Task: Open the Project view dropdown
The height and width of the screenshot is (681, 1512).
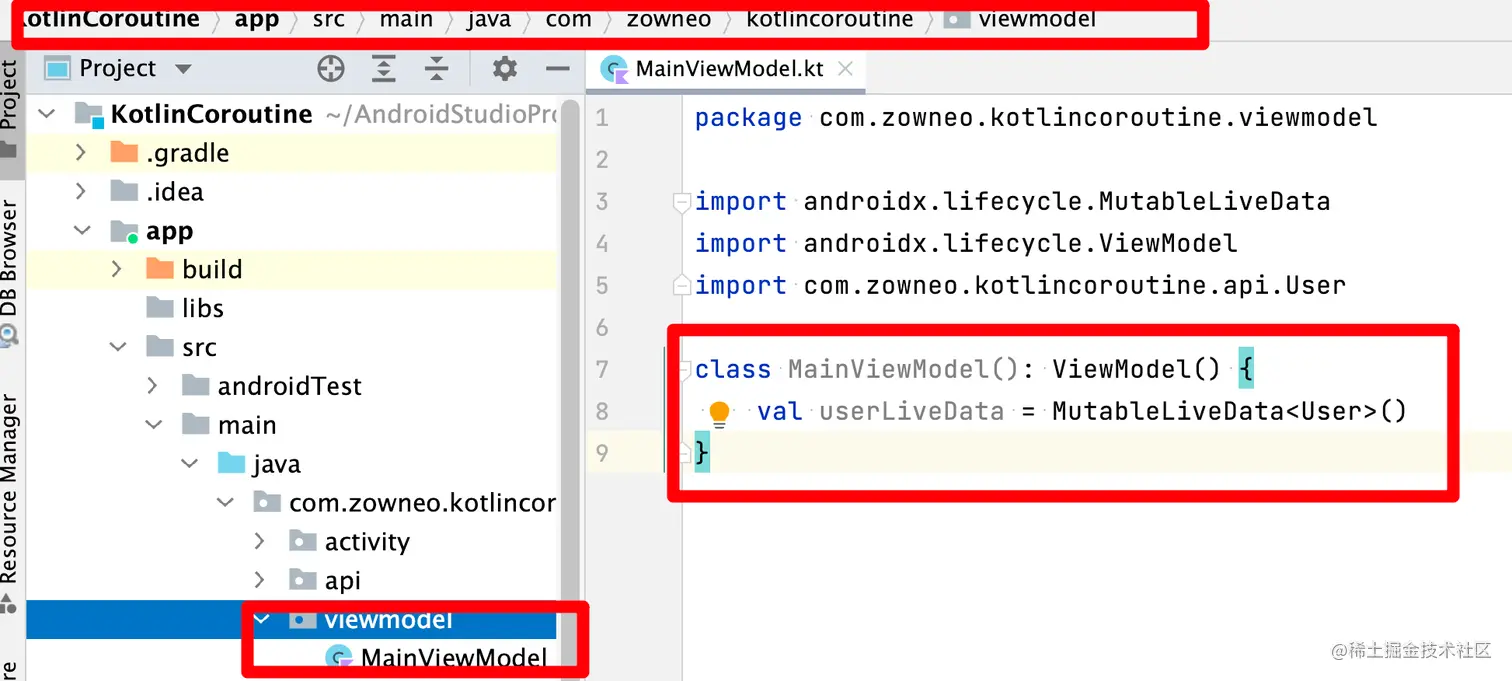Action: click(x=183, y=69)
